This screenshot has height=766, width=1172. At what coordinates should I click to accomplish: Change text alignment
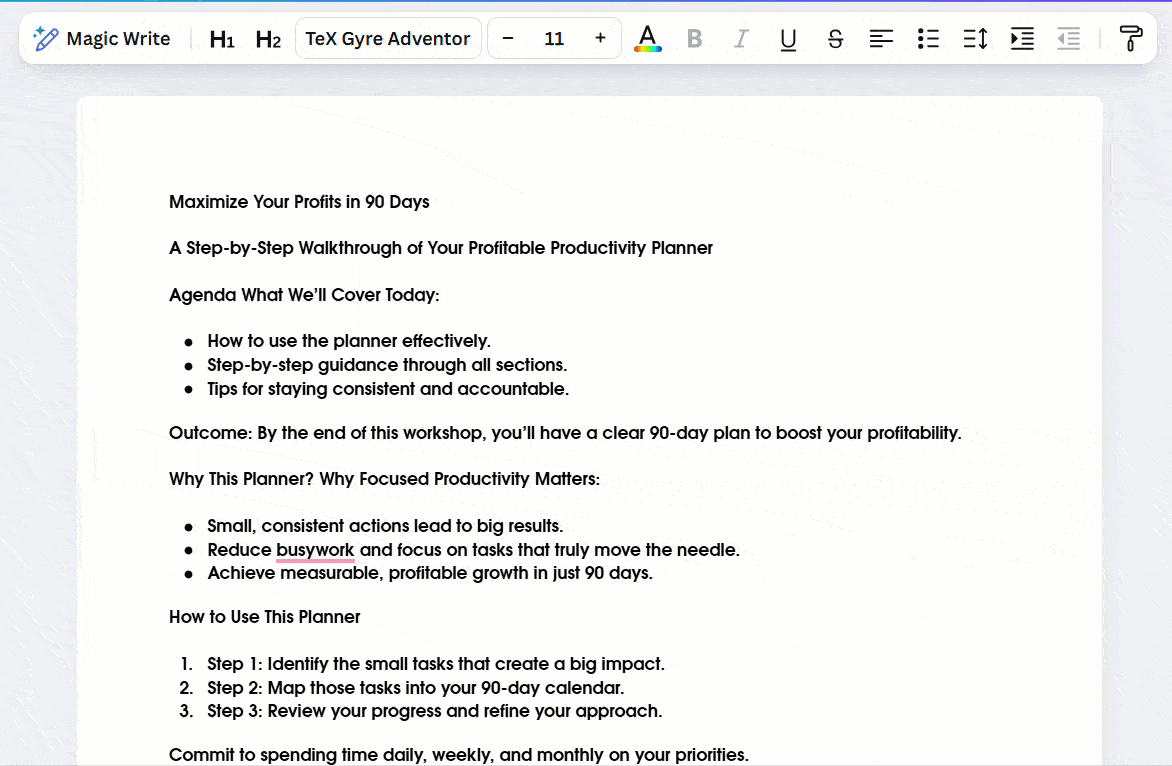tap(881, 38)
